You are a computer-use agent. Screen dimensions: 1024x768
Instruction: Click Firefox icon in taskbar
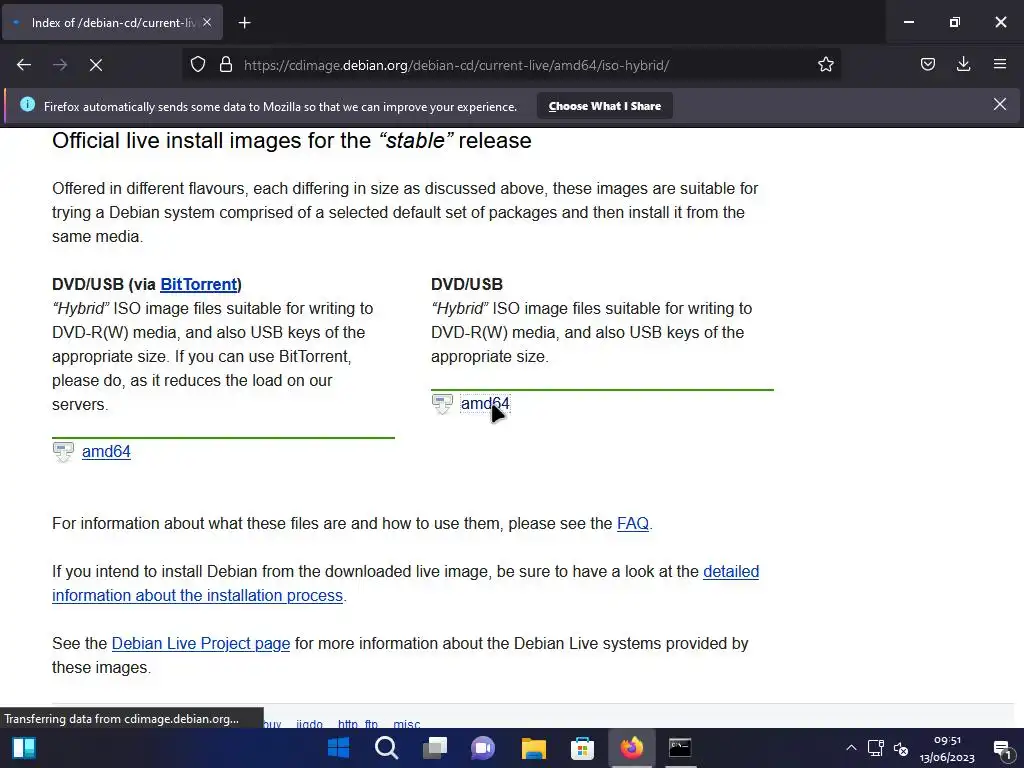(x=631, y=748)
